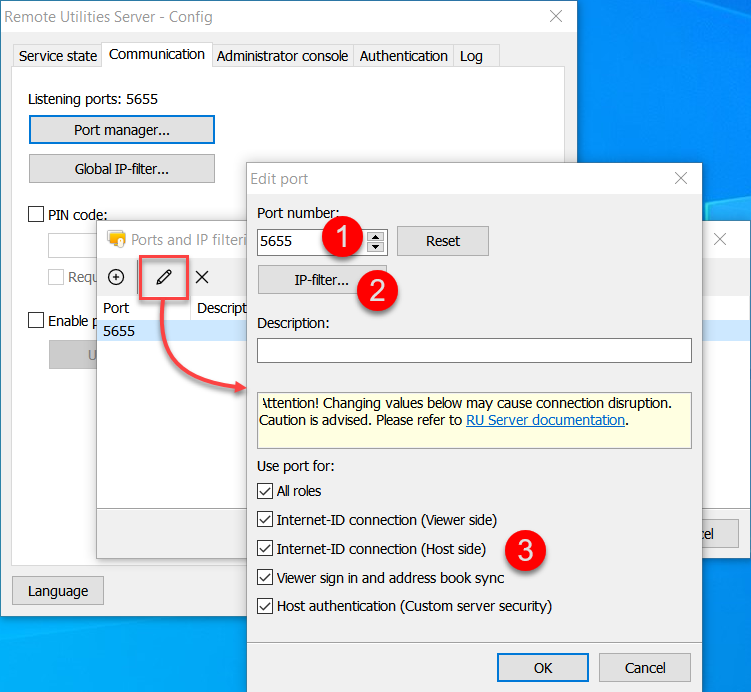The image size is (751, 692).
Task: Select the Communication tab
Action: coord(157,55)
